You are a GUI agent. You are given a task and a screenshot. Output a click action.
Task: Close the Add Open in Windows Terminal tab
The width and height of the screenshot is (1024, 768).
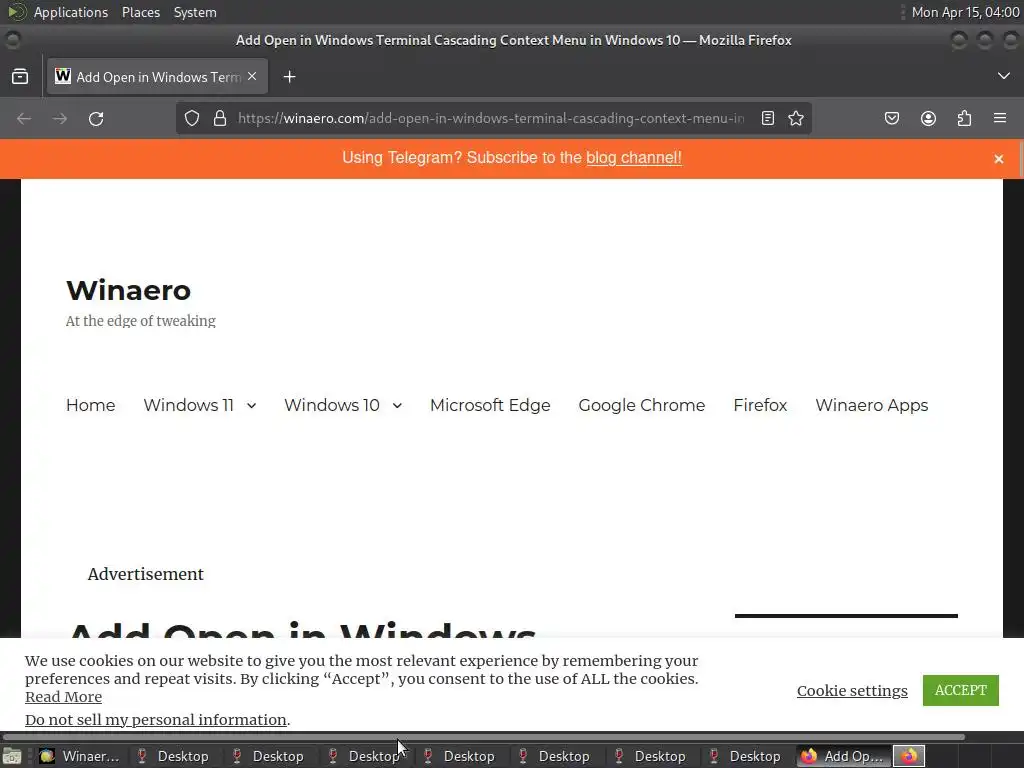(x=252, y=76)
